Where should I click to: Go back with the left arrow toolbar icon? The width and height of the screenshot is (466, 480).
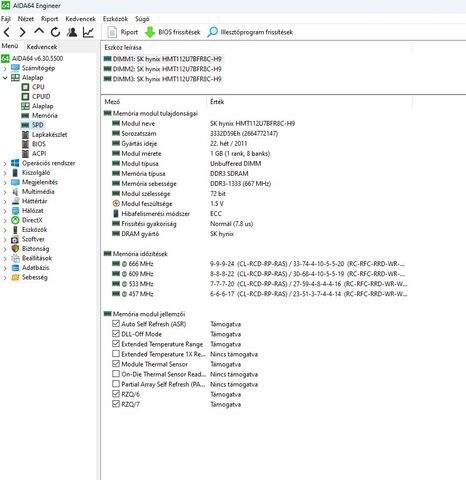pos(7,32)
